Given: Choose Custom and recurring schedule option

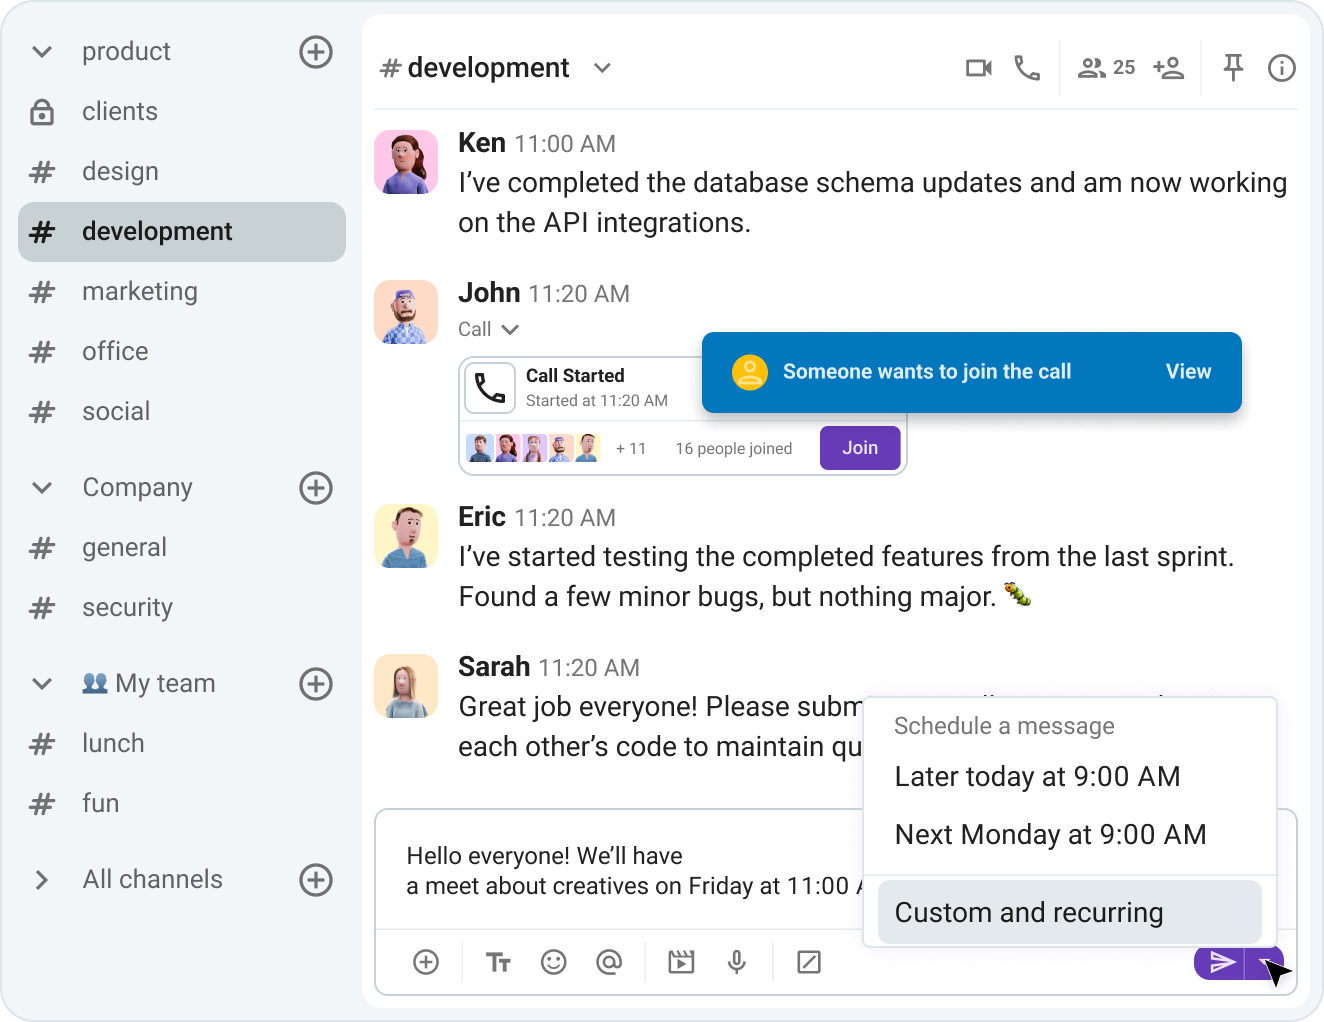Looking at the screenshot, I should point(1028,912).
